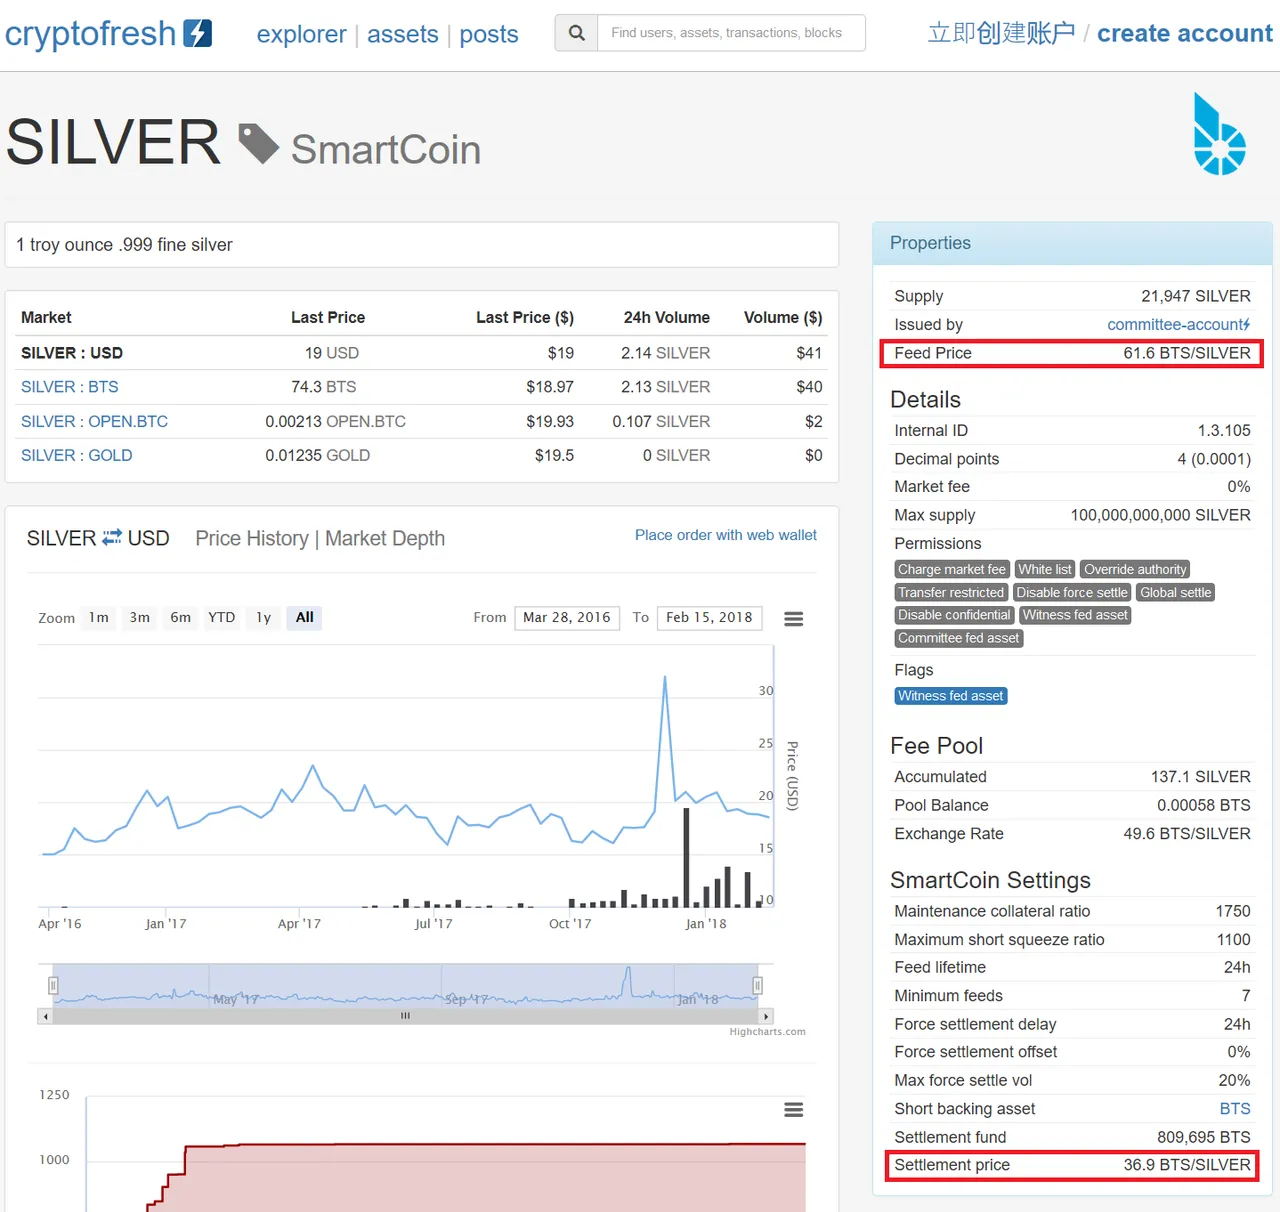1280x1212 pixels.
Task: Click the Charge market fee permission tag
Action: pyautogui.click(x=952, y=570)
